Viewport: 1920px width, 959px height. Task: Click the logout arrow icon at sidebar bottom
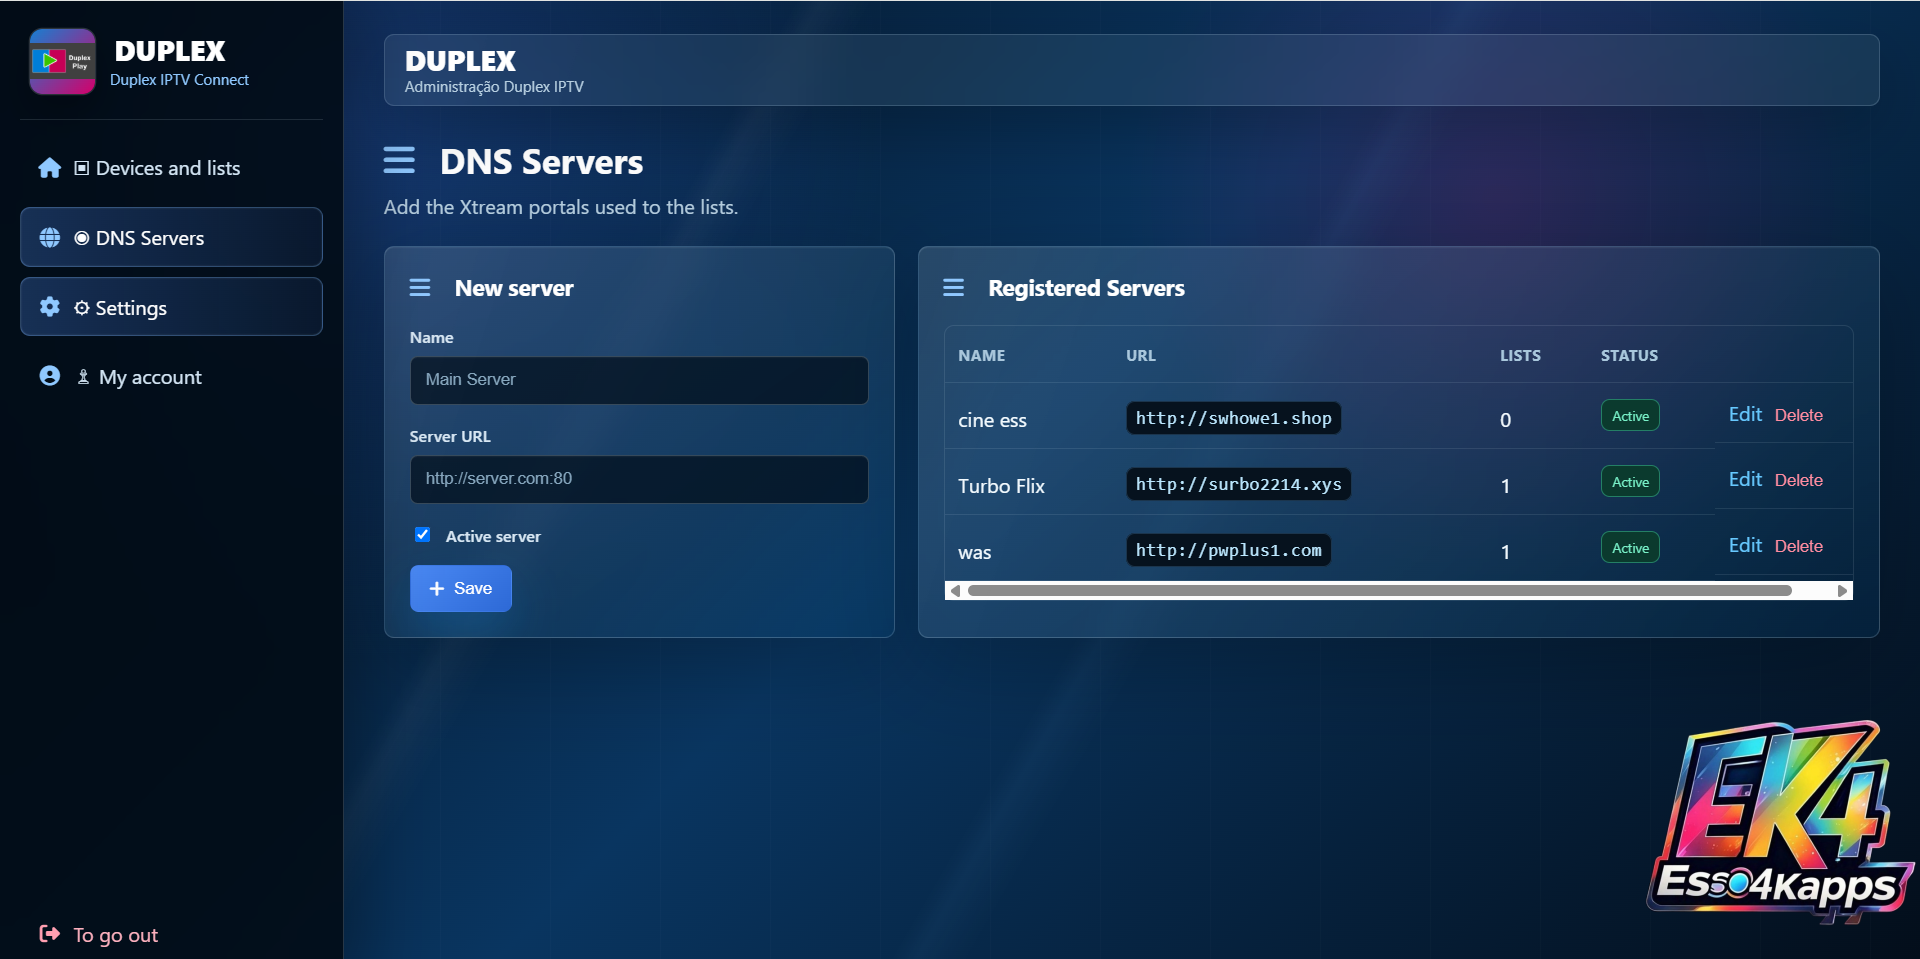(x=50, y=934)
